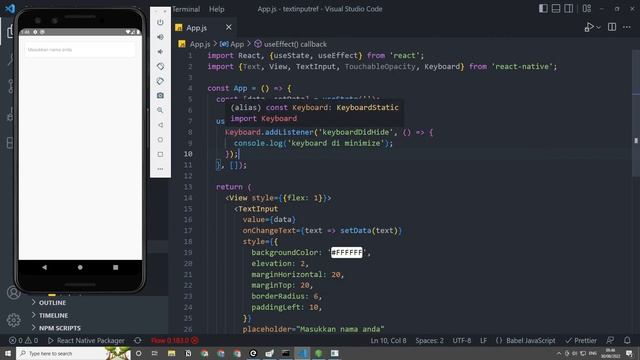Open Source Control in activity bar
640x360 pixels.
[10, 86]
